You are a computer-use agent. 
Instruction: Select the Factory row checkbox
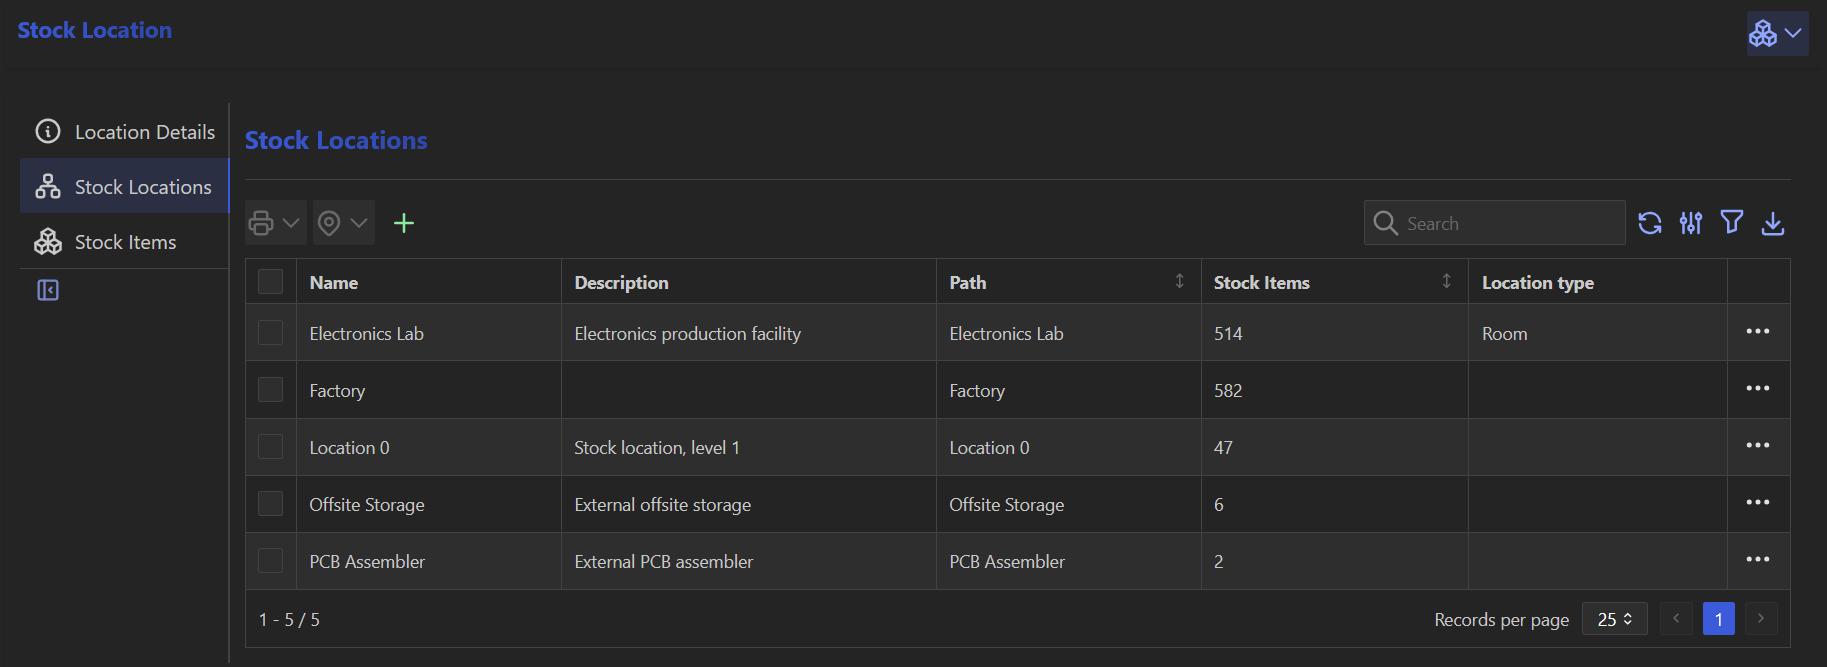point(271,390)
